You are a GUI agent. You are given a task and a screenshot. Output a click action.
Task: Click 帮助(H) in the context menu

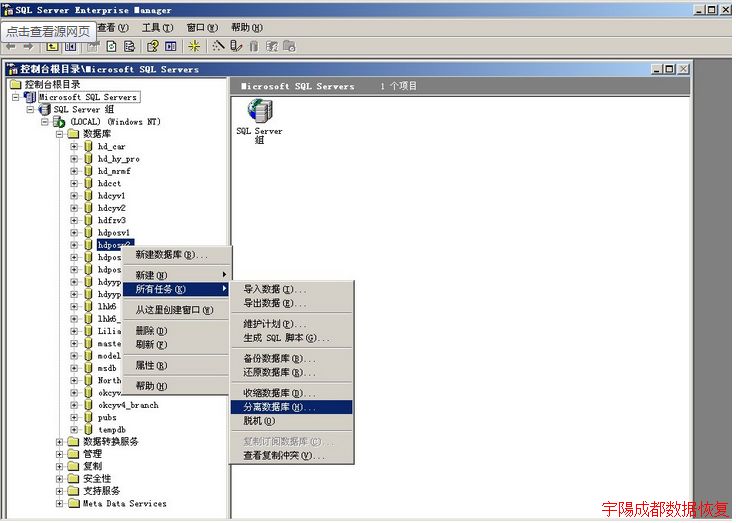pyautogui.click(x=177, y=386)
